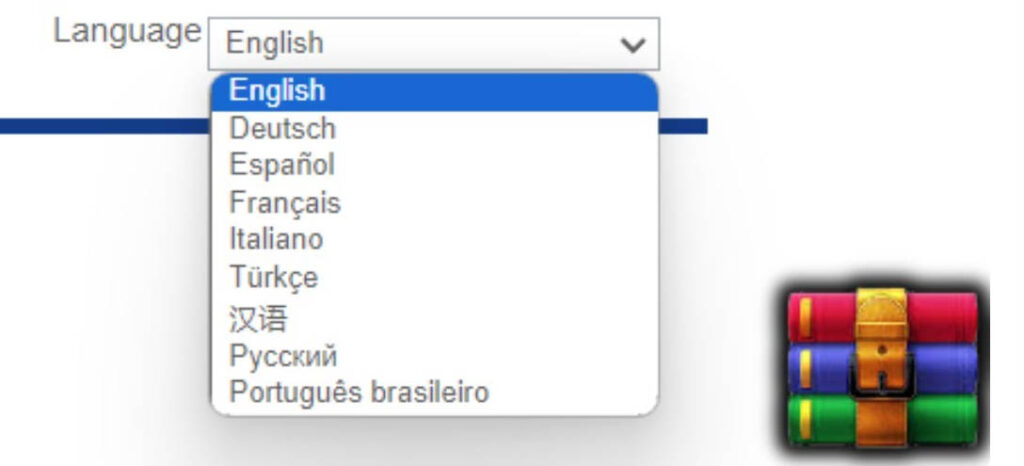Click the blue divider line left of list
Image resolution: width=1024 pixels, height=466 pixels.
(100, 126)
